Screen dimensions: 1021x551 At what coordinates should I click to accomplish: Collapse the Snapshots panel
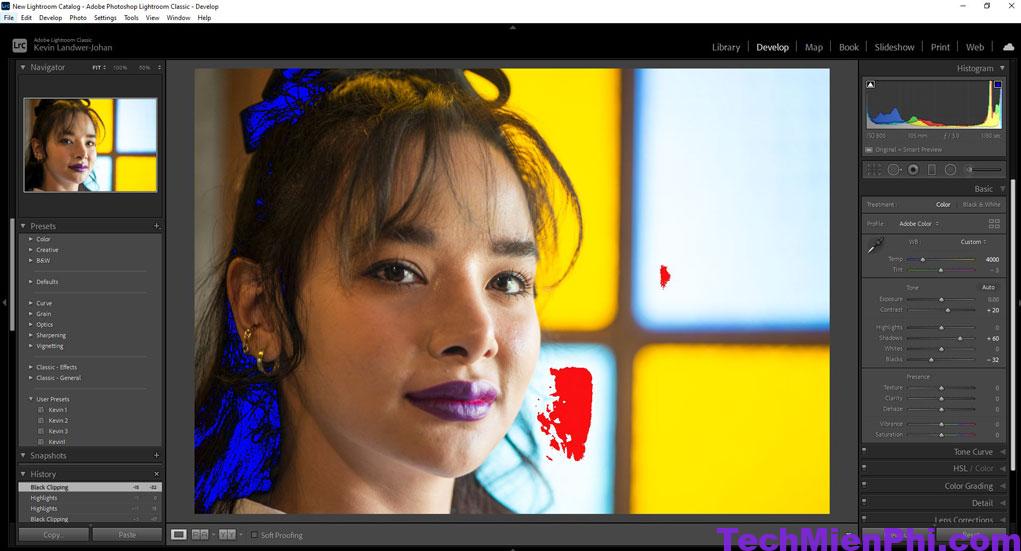pyautogui.click(x=23, y=455)
